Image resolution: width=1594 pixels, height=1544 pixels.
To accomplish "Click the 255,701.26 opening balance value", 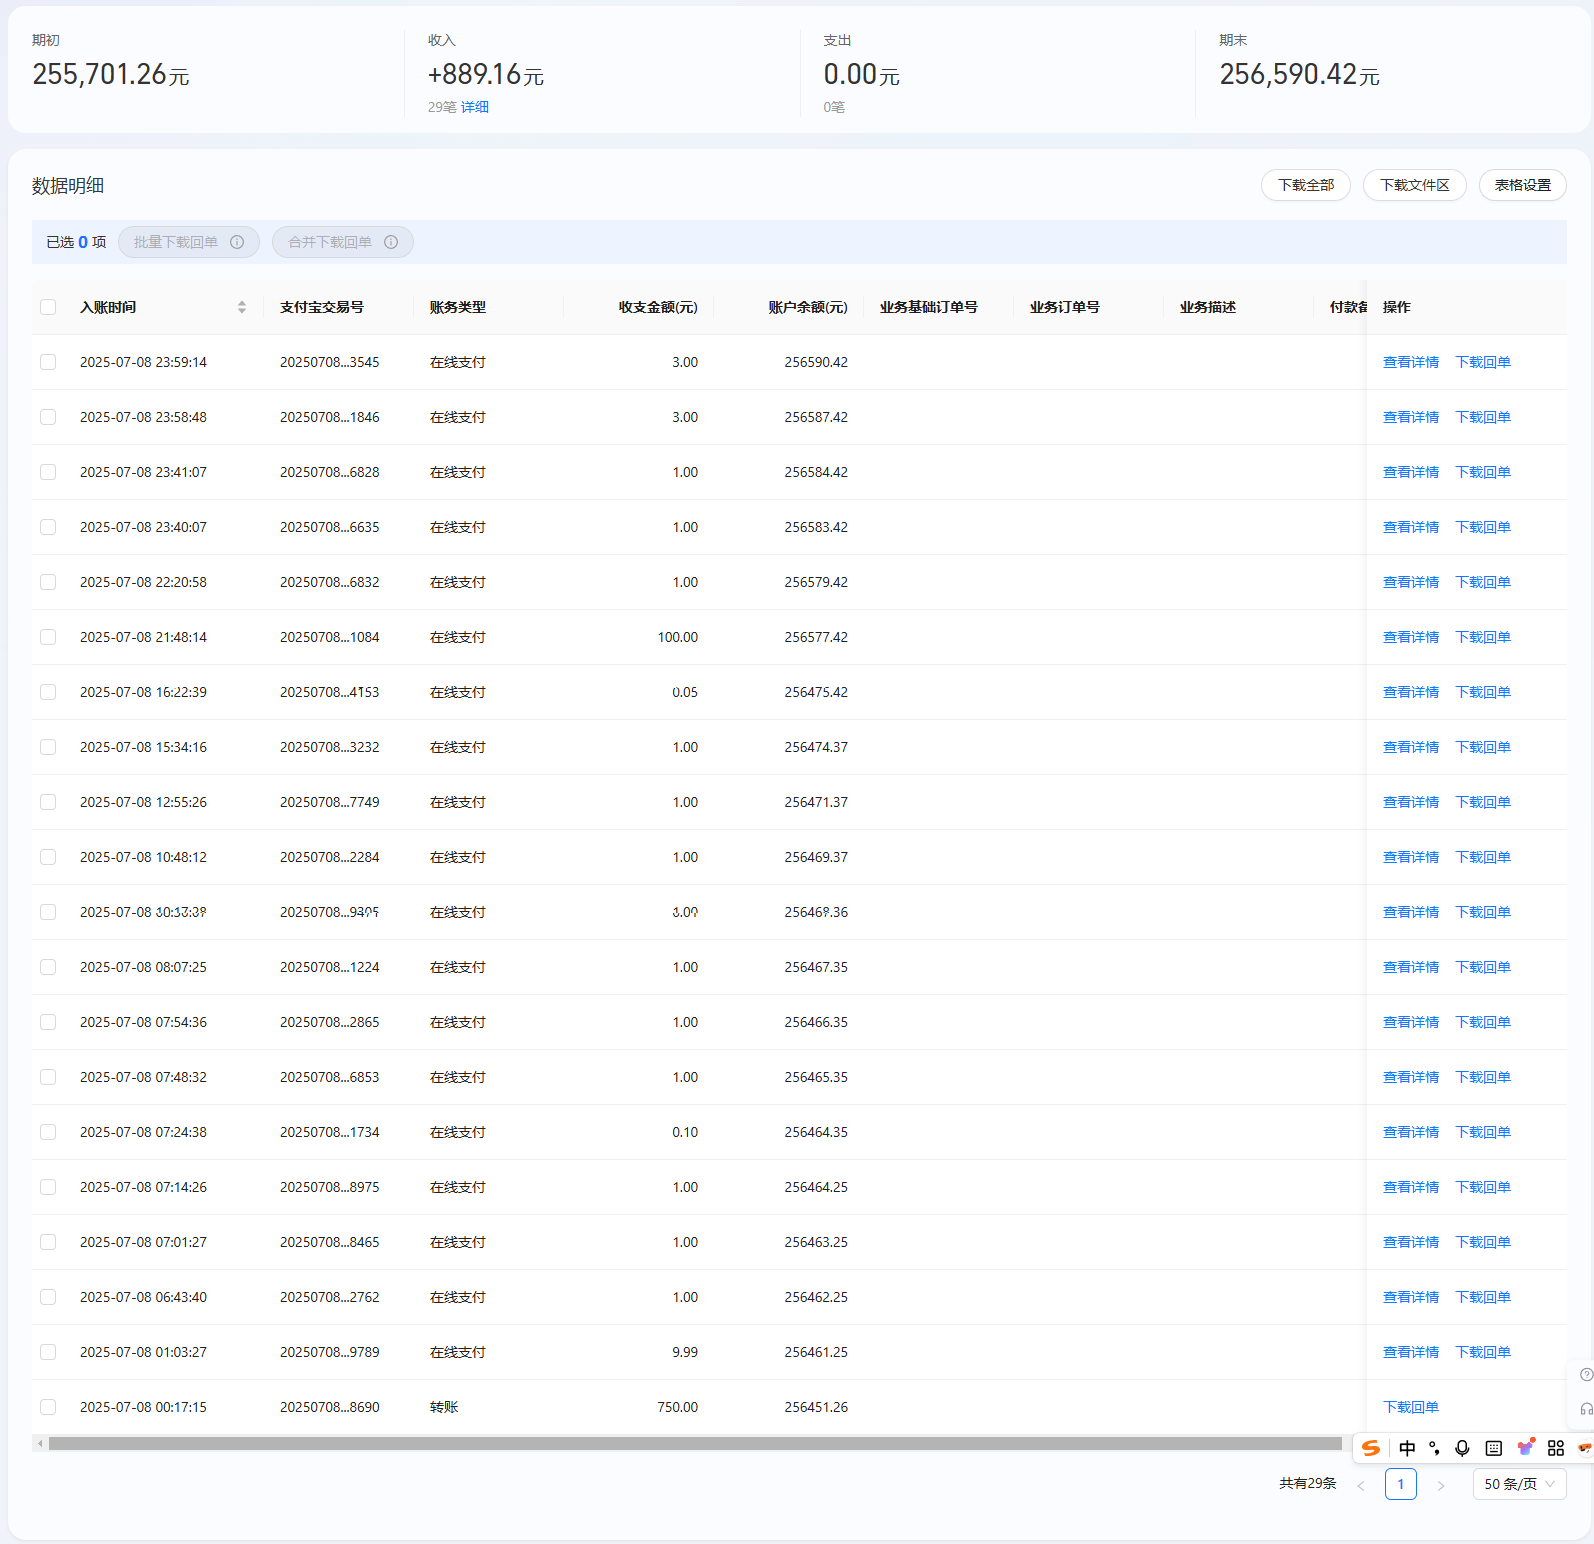I will tap(110, 74).
